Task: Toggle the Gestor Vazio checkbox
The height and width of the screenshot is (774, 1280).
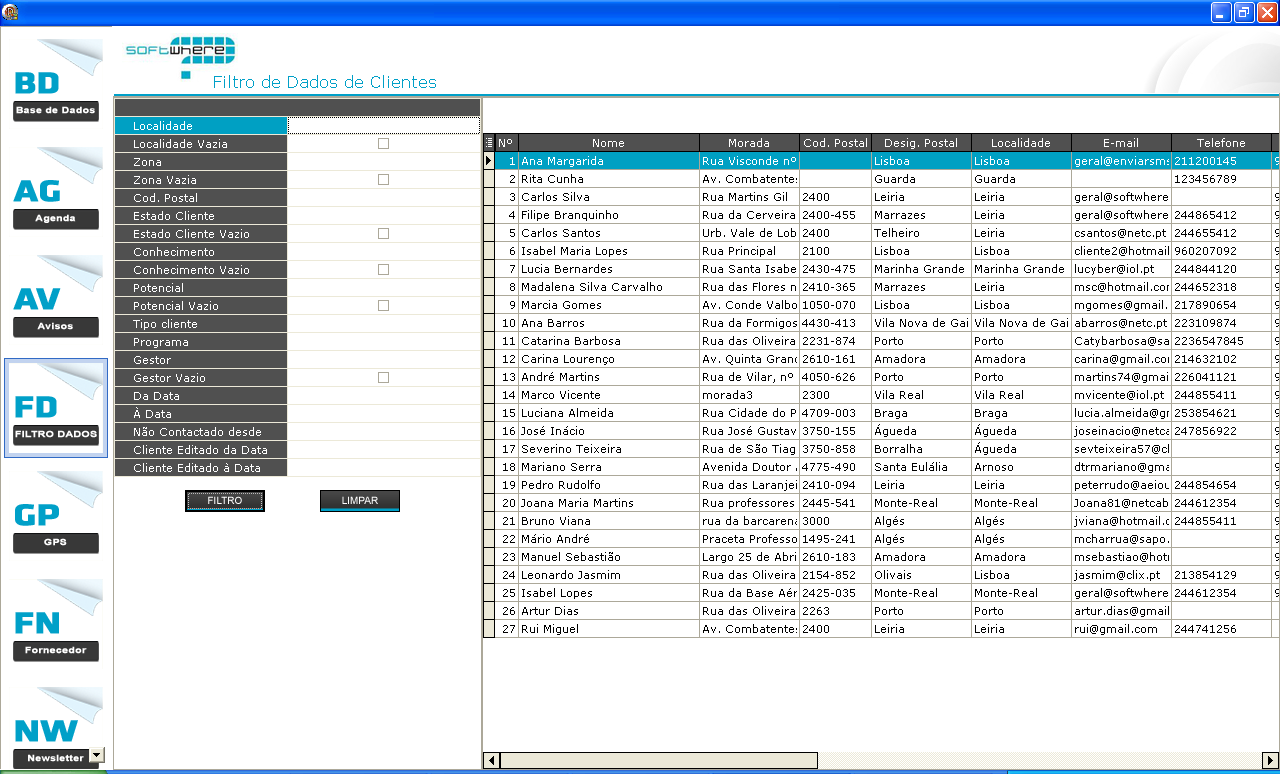Action: 383,378
